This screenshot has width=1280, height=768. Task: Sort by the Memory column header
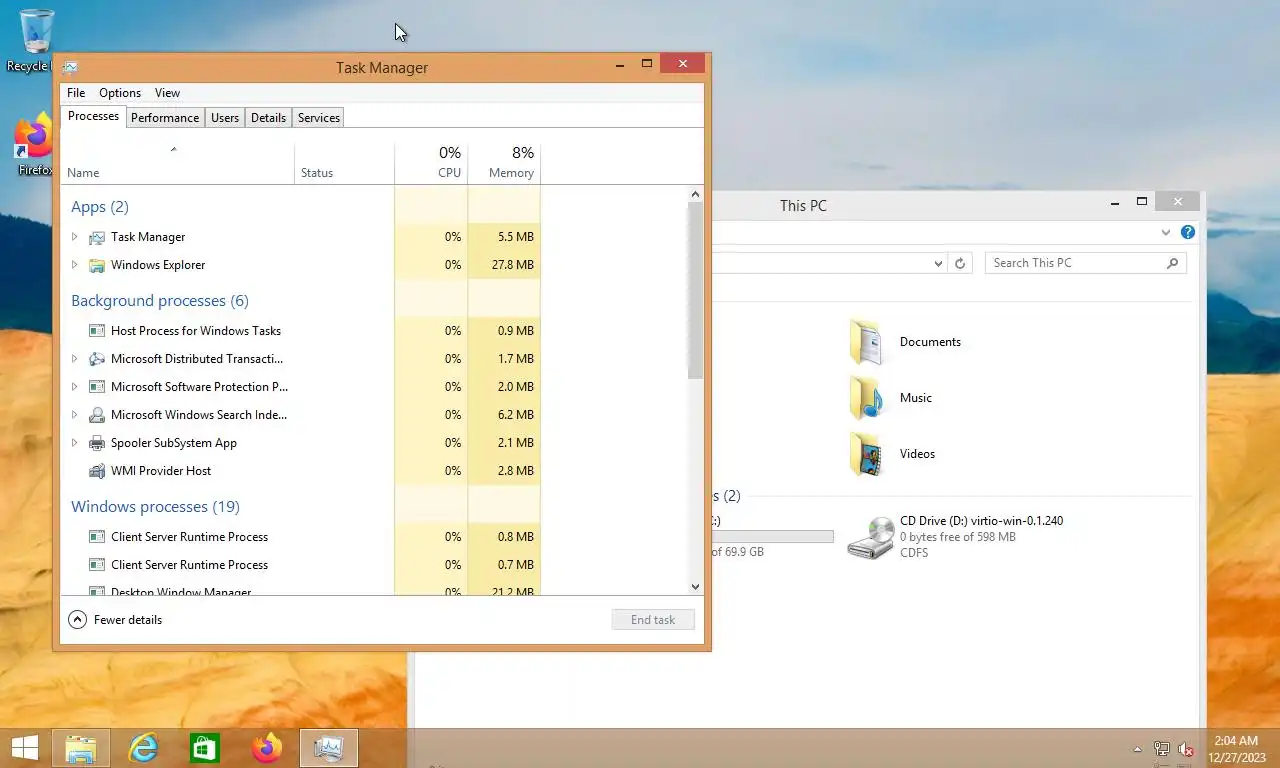(504, 163)
